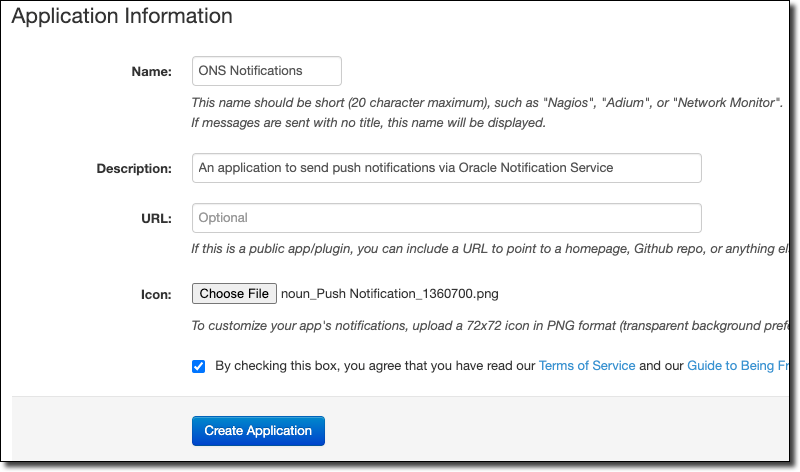The image size is (800, 472).
Task: Click the optional URL input field
Action: click(x=446, y=218)
